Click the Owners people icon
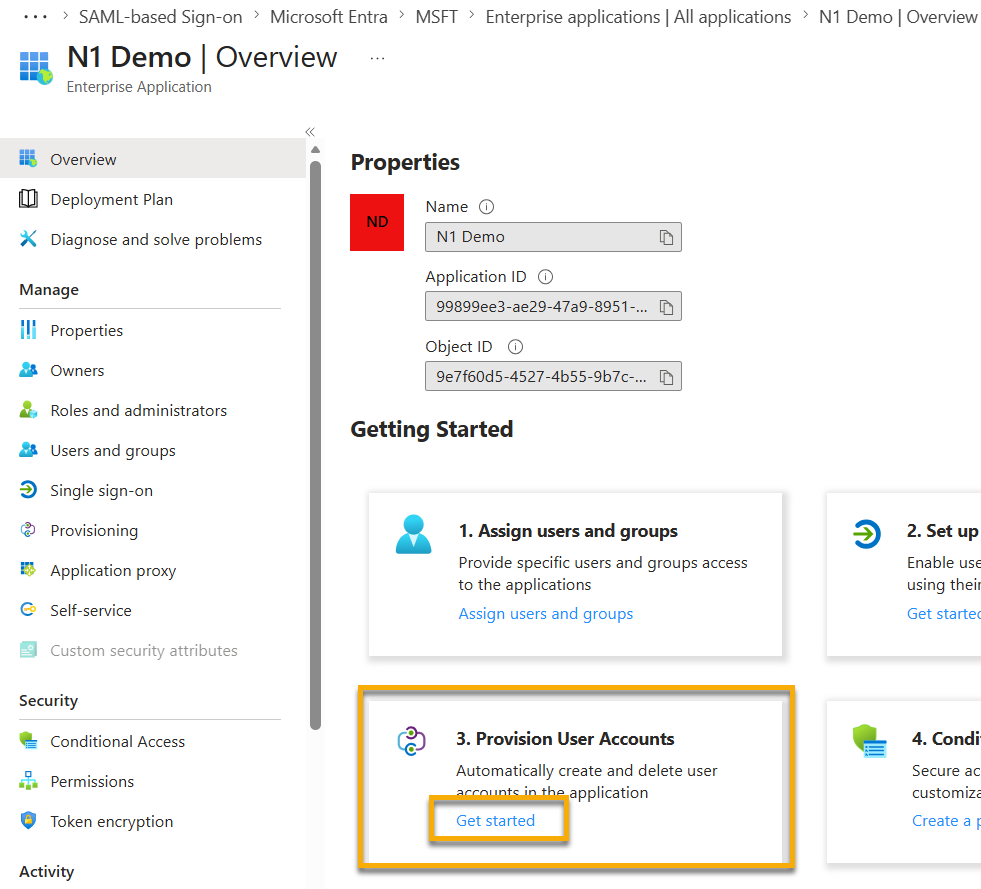 click(28, 370)
